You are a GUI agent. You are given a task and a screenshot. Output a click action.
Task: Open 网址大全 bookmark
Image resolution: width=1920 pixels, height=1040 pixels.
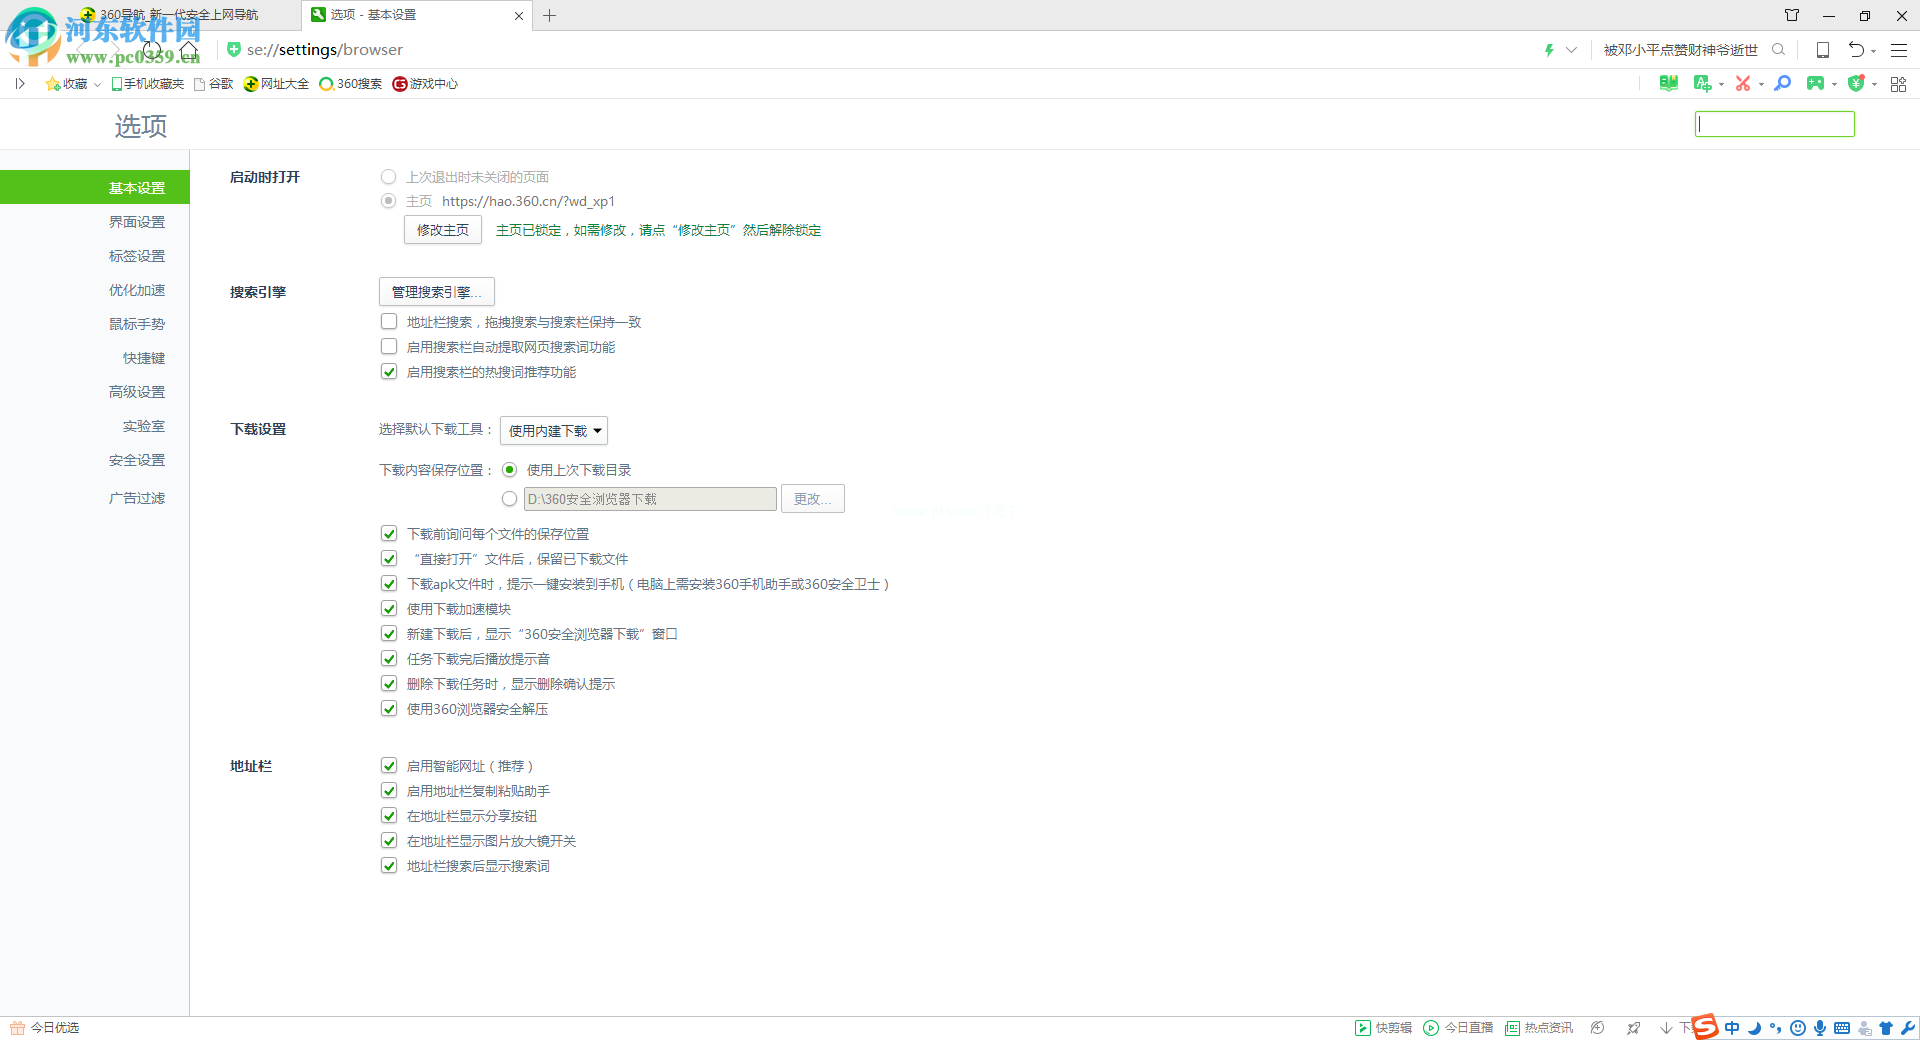point(276,84)
